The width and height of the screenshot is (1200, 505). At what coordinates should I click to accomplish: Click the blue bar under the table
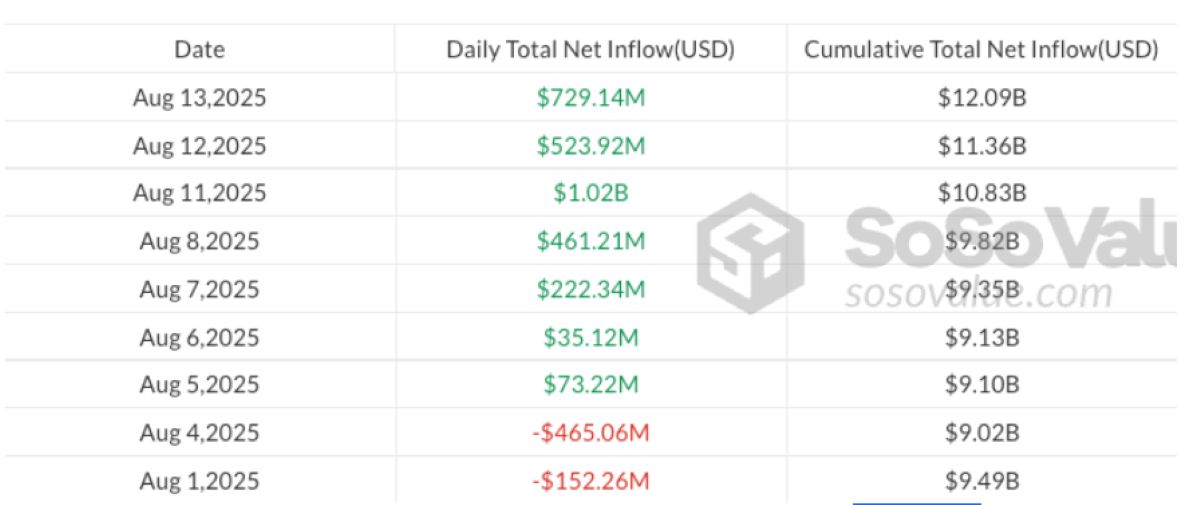pyautogui.click(x=916, y=503)
